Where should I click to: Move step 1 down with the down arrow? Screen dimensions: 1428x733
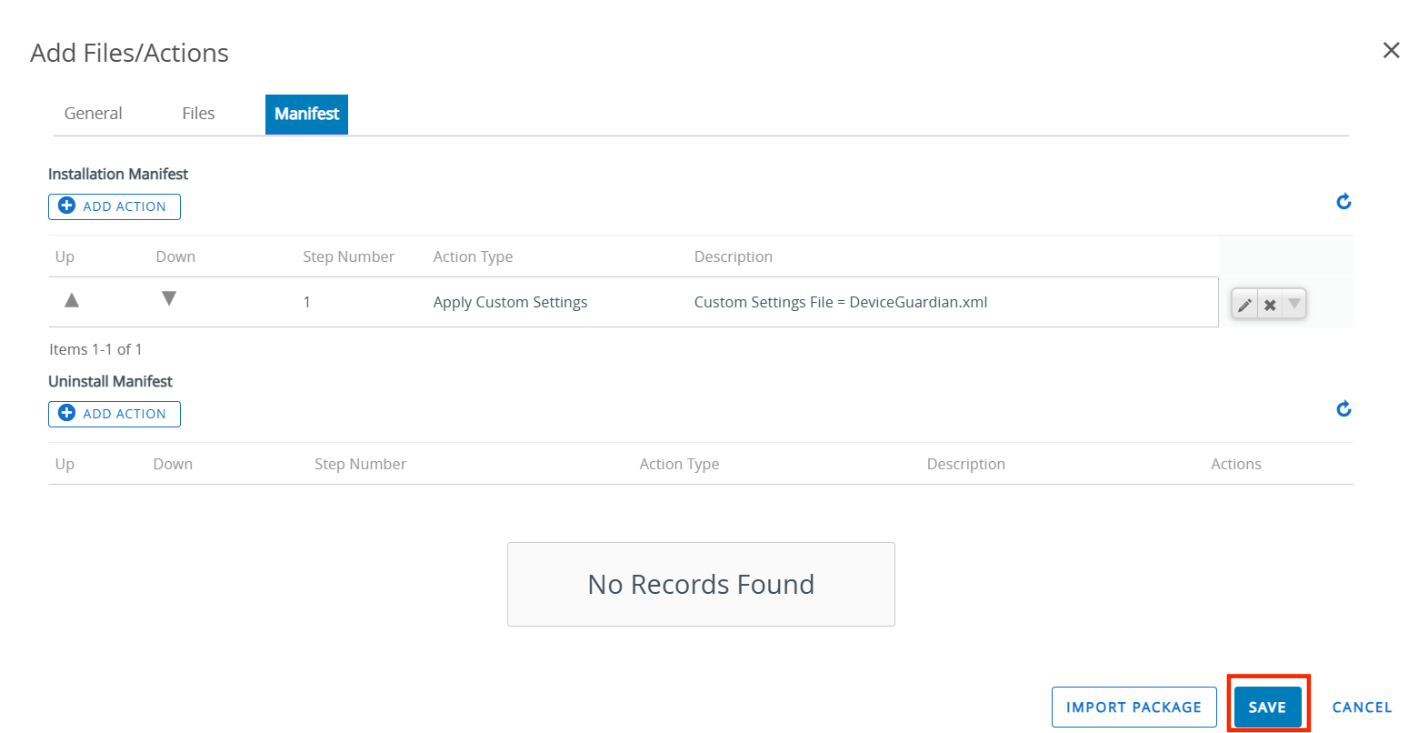pyautogui.click(x=169, y=299)
